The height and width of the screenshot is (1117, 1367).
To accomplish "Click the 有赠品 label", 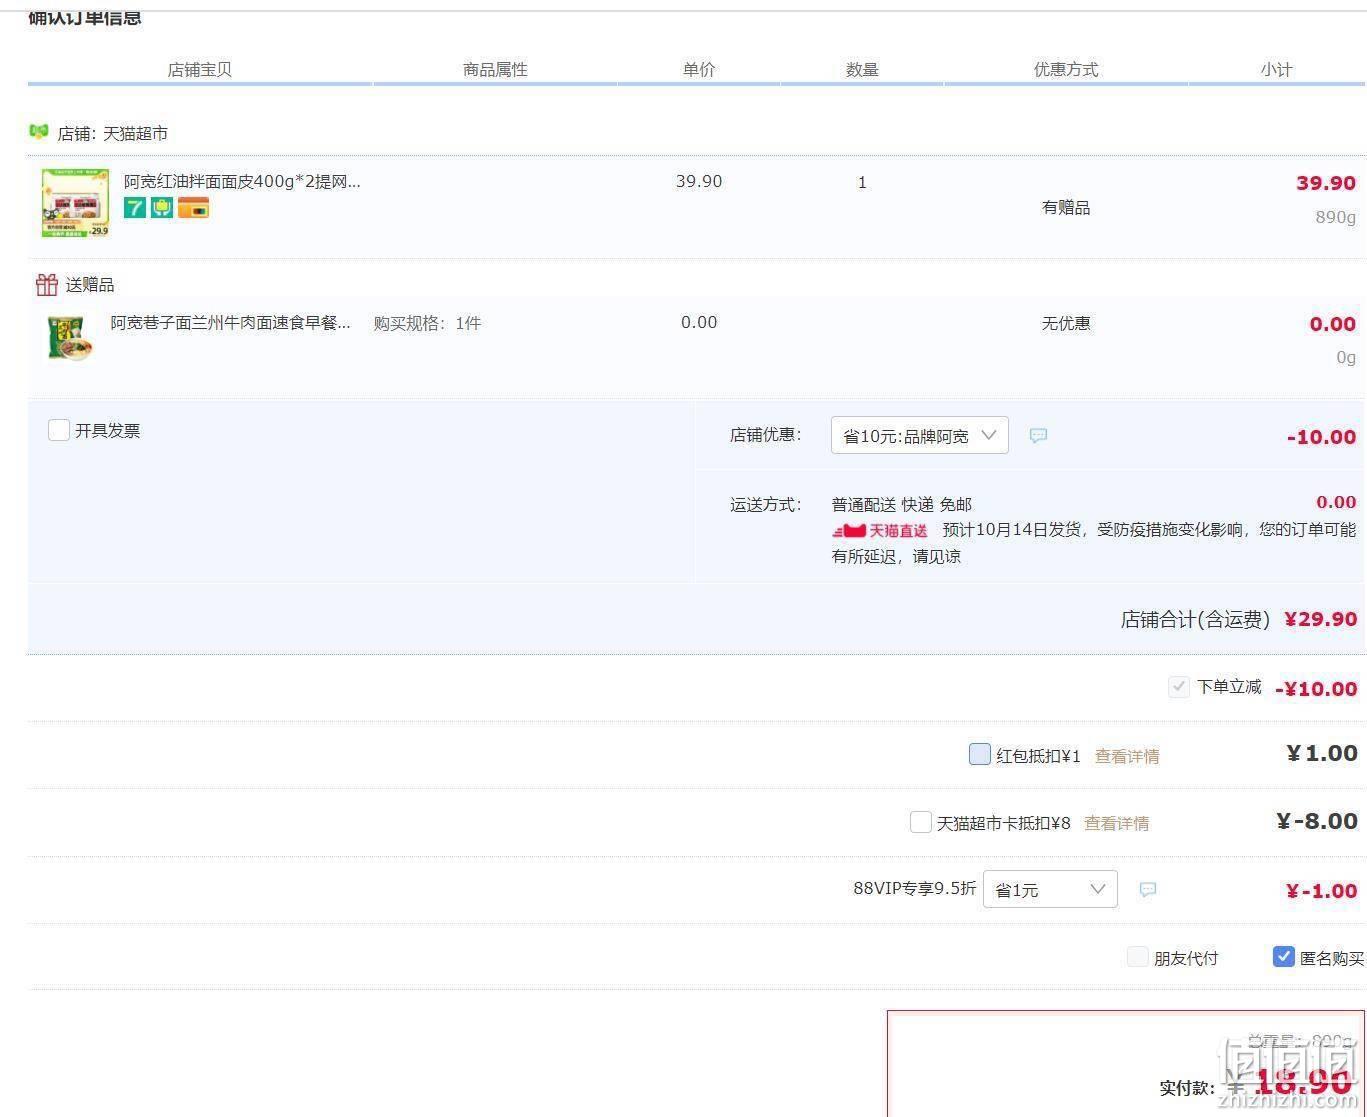I will [x=1066, y=207].
